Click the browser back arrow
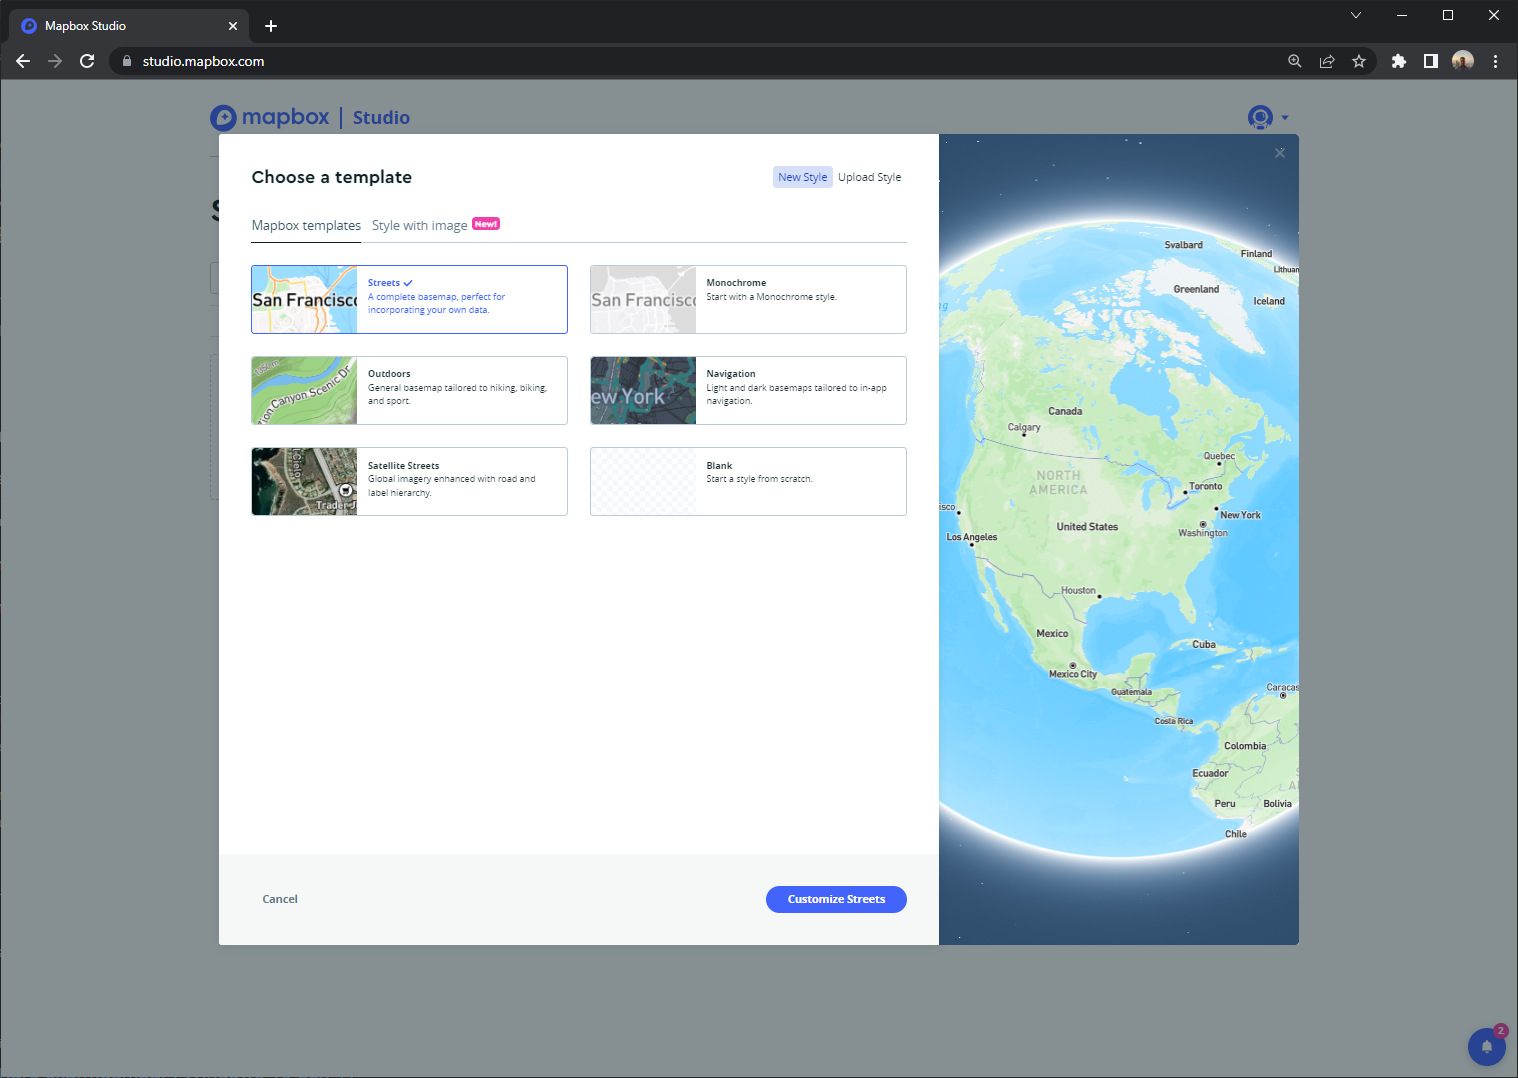The height and width of the screenshot is (1078, 1518). click(23, 61)
